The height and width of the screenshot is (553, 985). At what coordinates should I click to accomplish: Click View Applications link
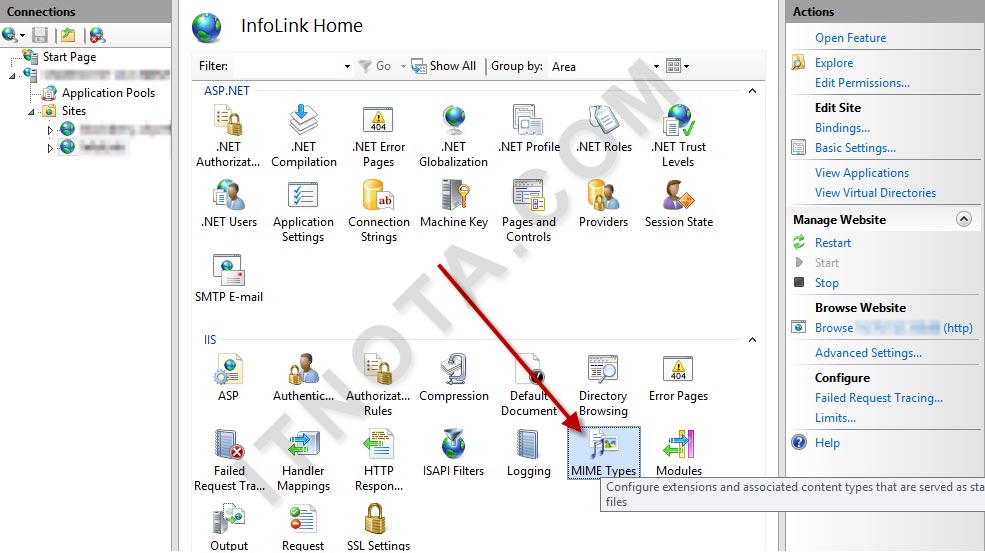862,173
